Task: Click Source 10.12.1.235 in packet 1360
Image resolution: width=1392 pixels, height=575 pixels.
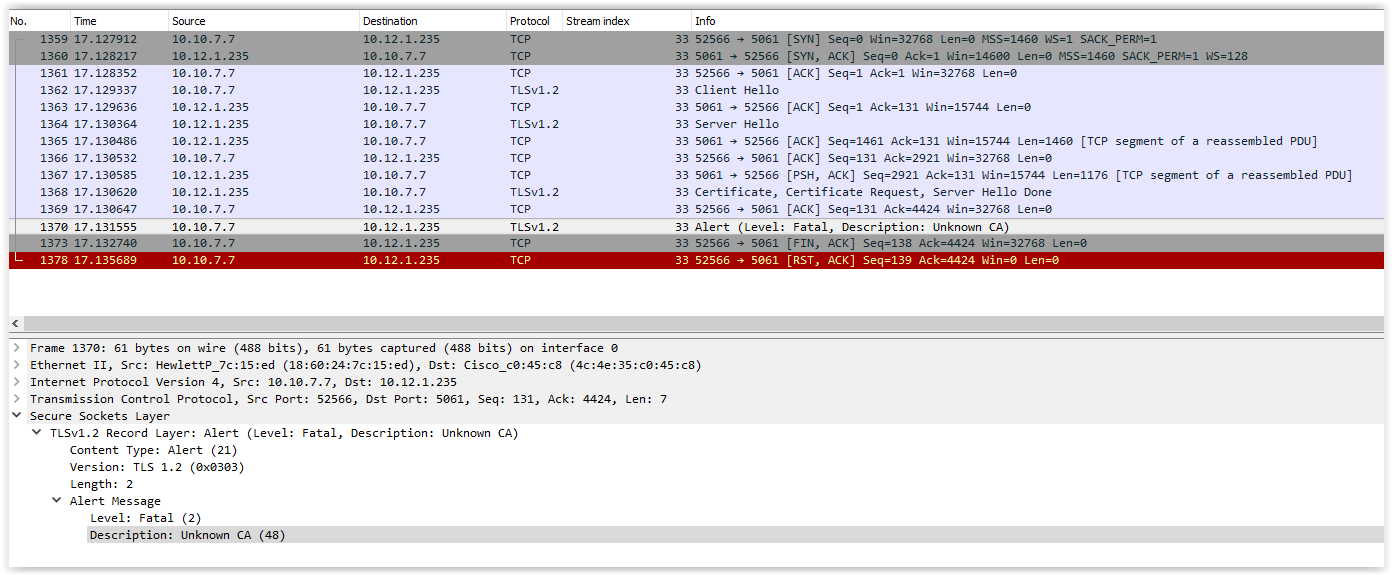Action: click(x=210, y=56)
